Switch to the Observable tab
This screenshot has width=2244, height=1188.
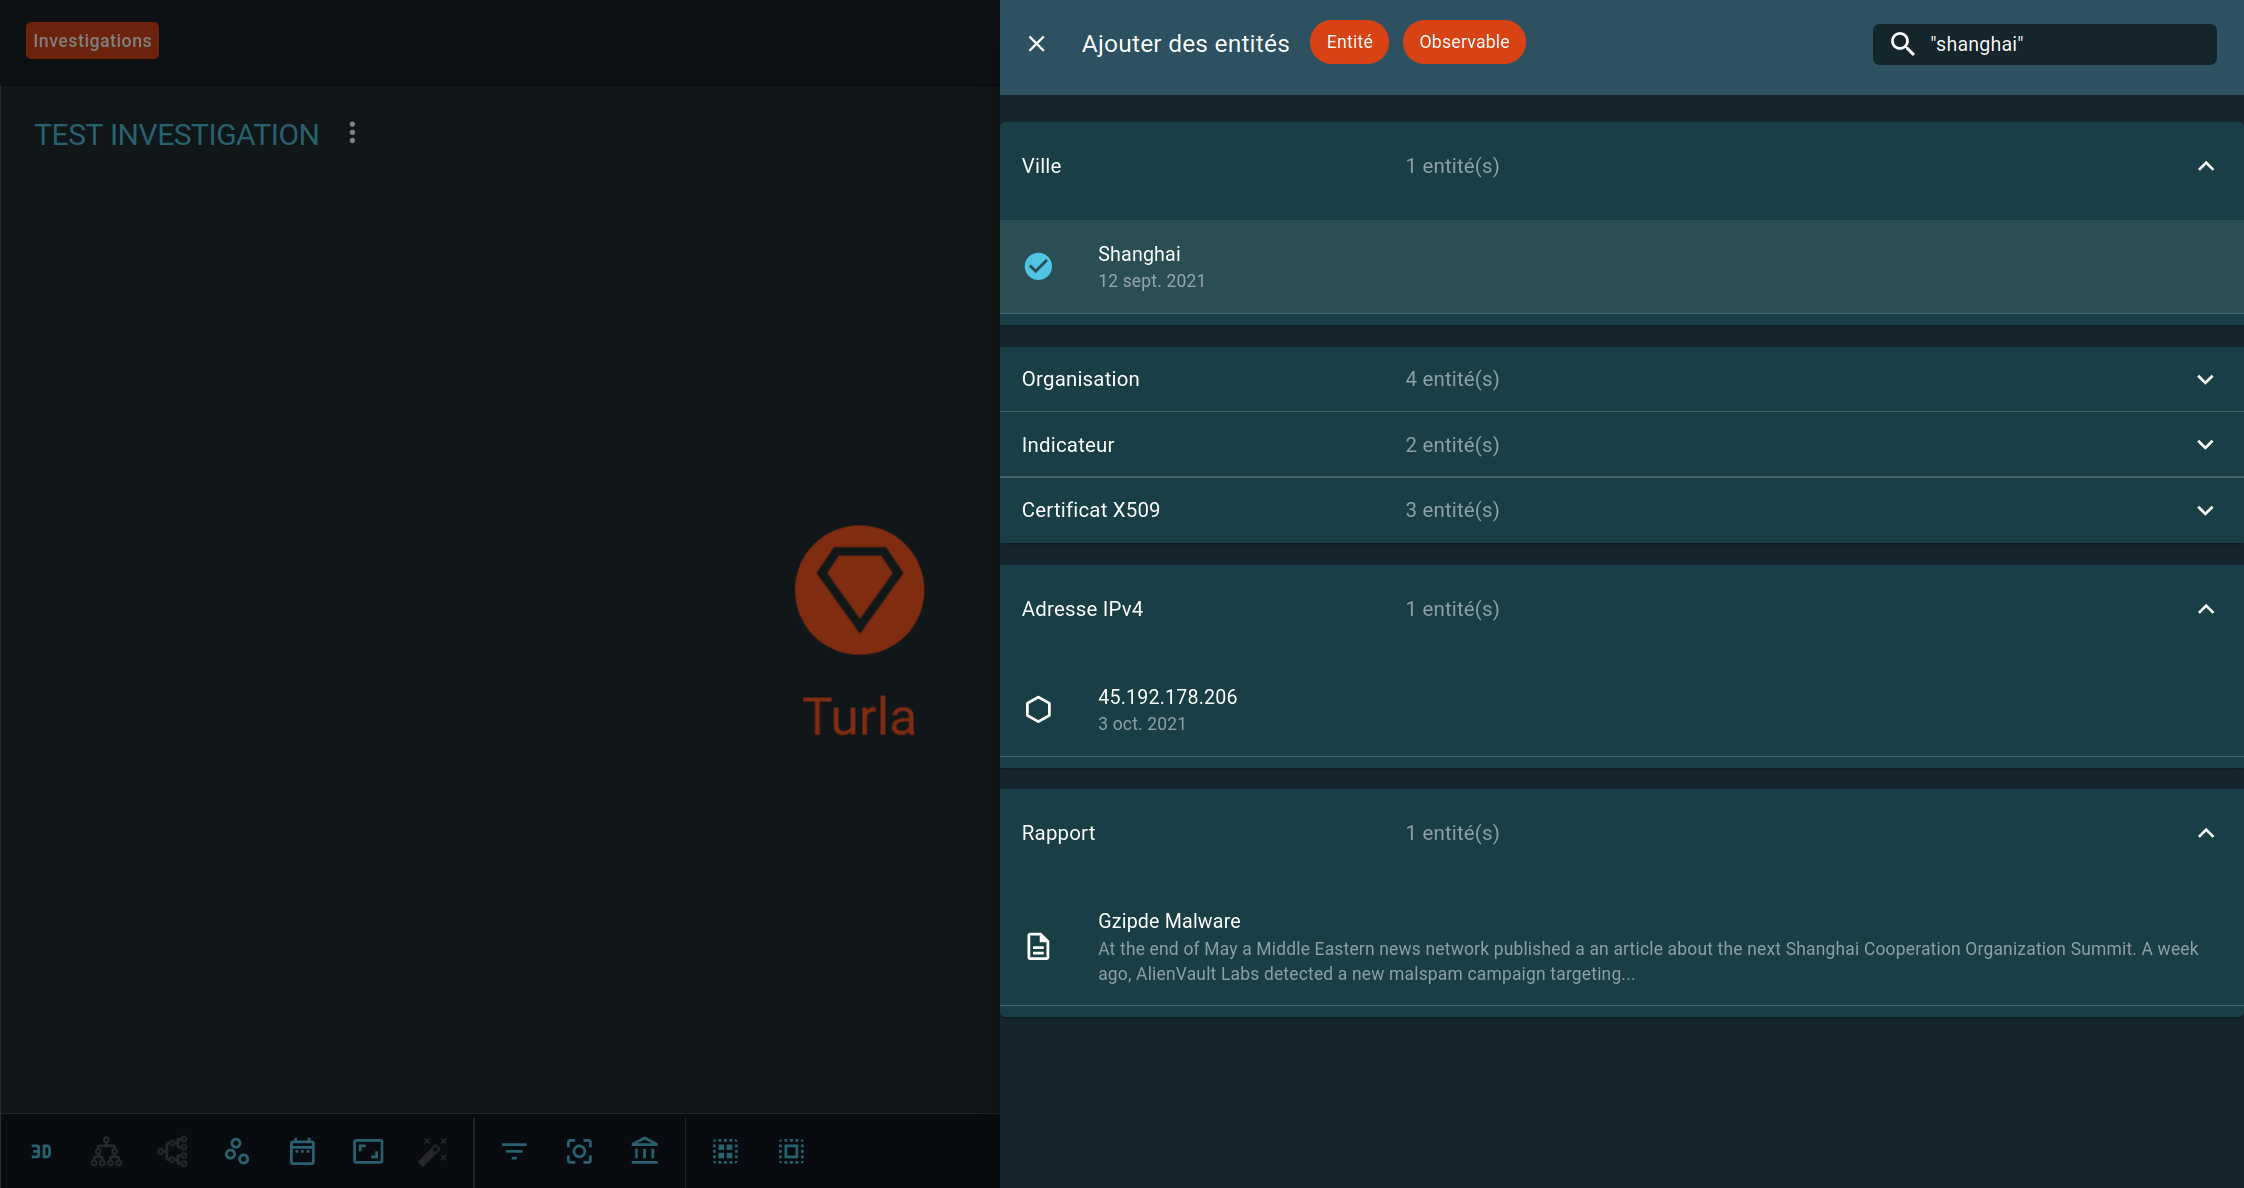coord(1463,42)
